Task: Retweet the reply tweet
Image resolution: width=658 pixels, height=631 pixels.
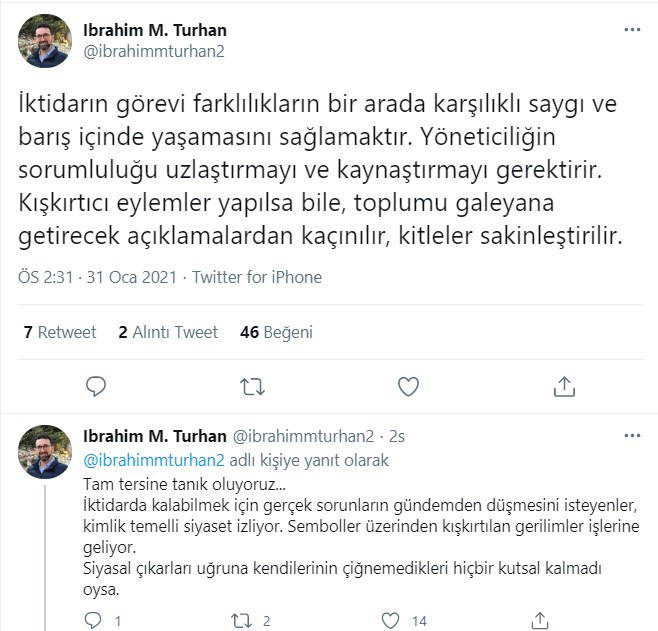Action: pos(240,621)
